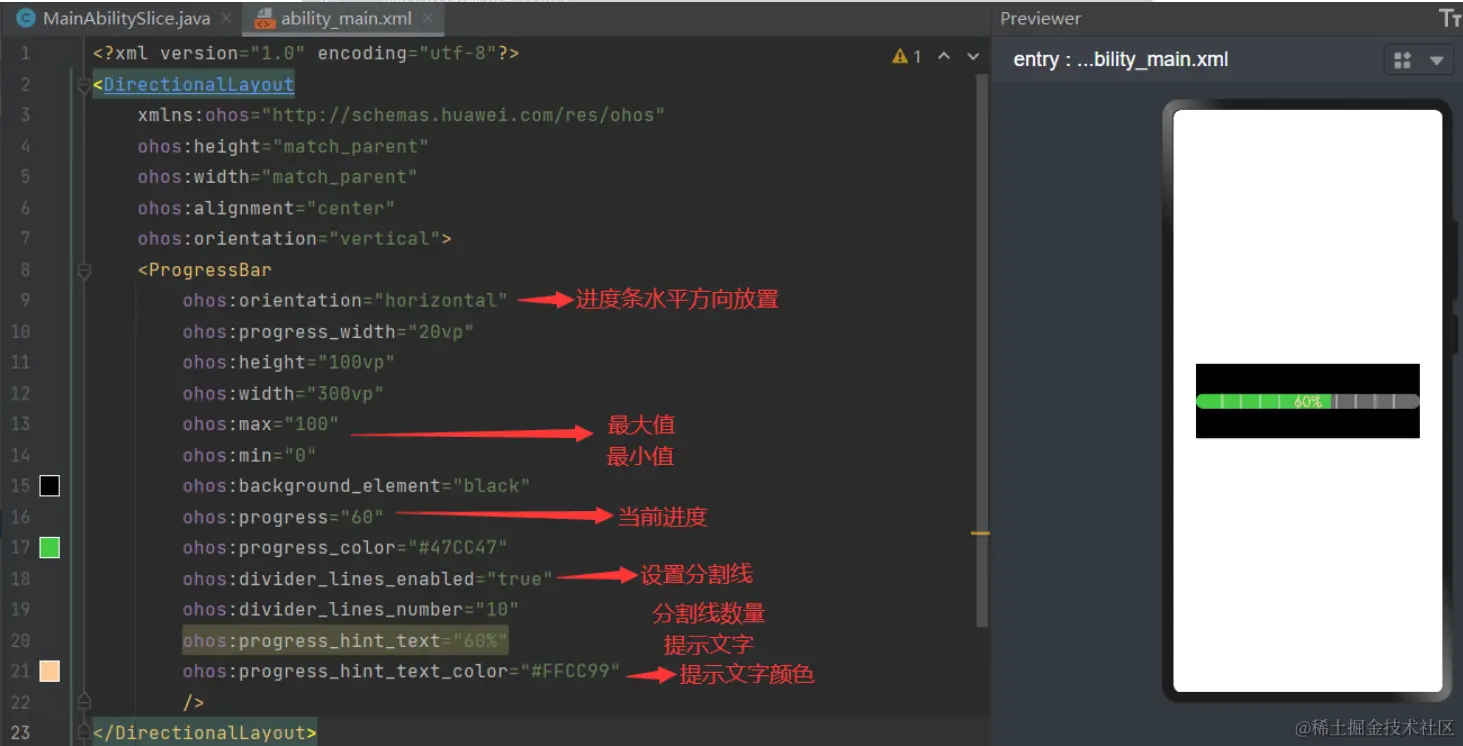Click ohos:background_element="black" attribute
The width and height of the screenshot is (1463, 746).
click(x=356, y=486)
